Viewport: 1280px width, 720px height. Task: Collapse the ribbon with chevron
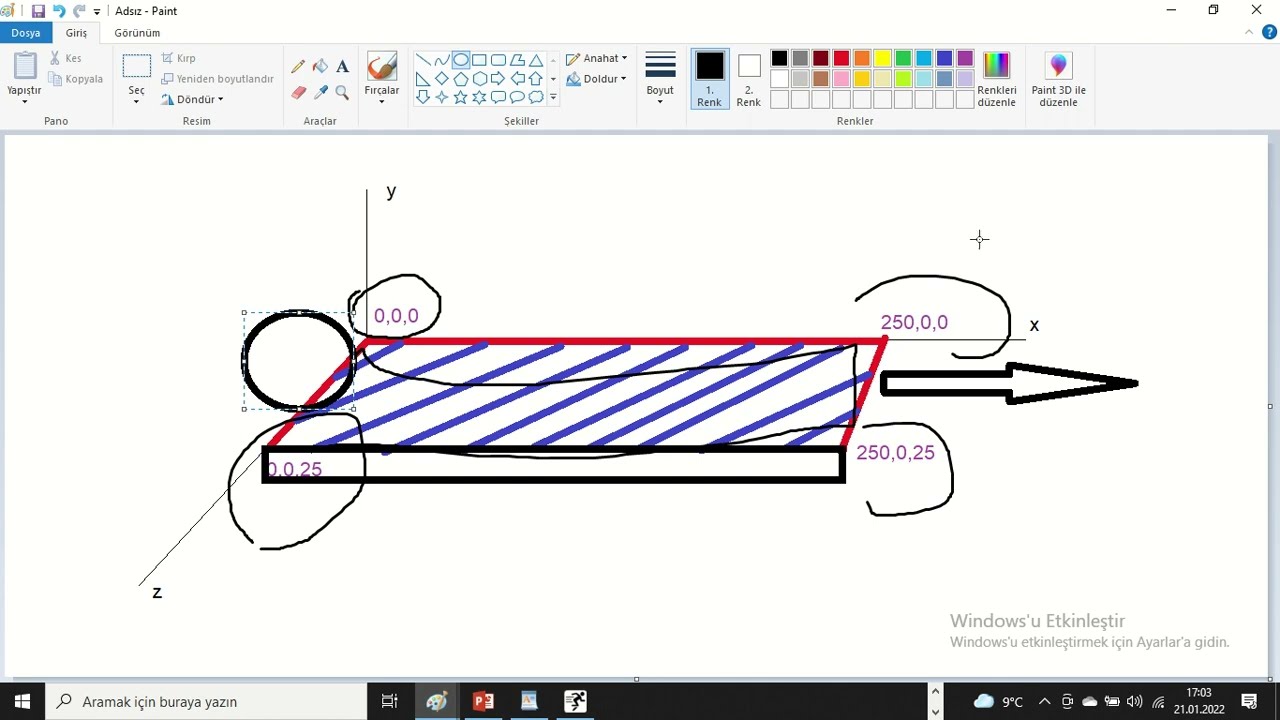tap(1250, 32)
